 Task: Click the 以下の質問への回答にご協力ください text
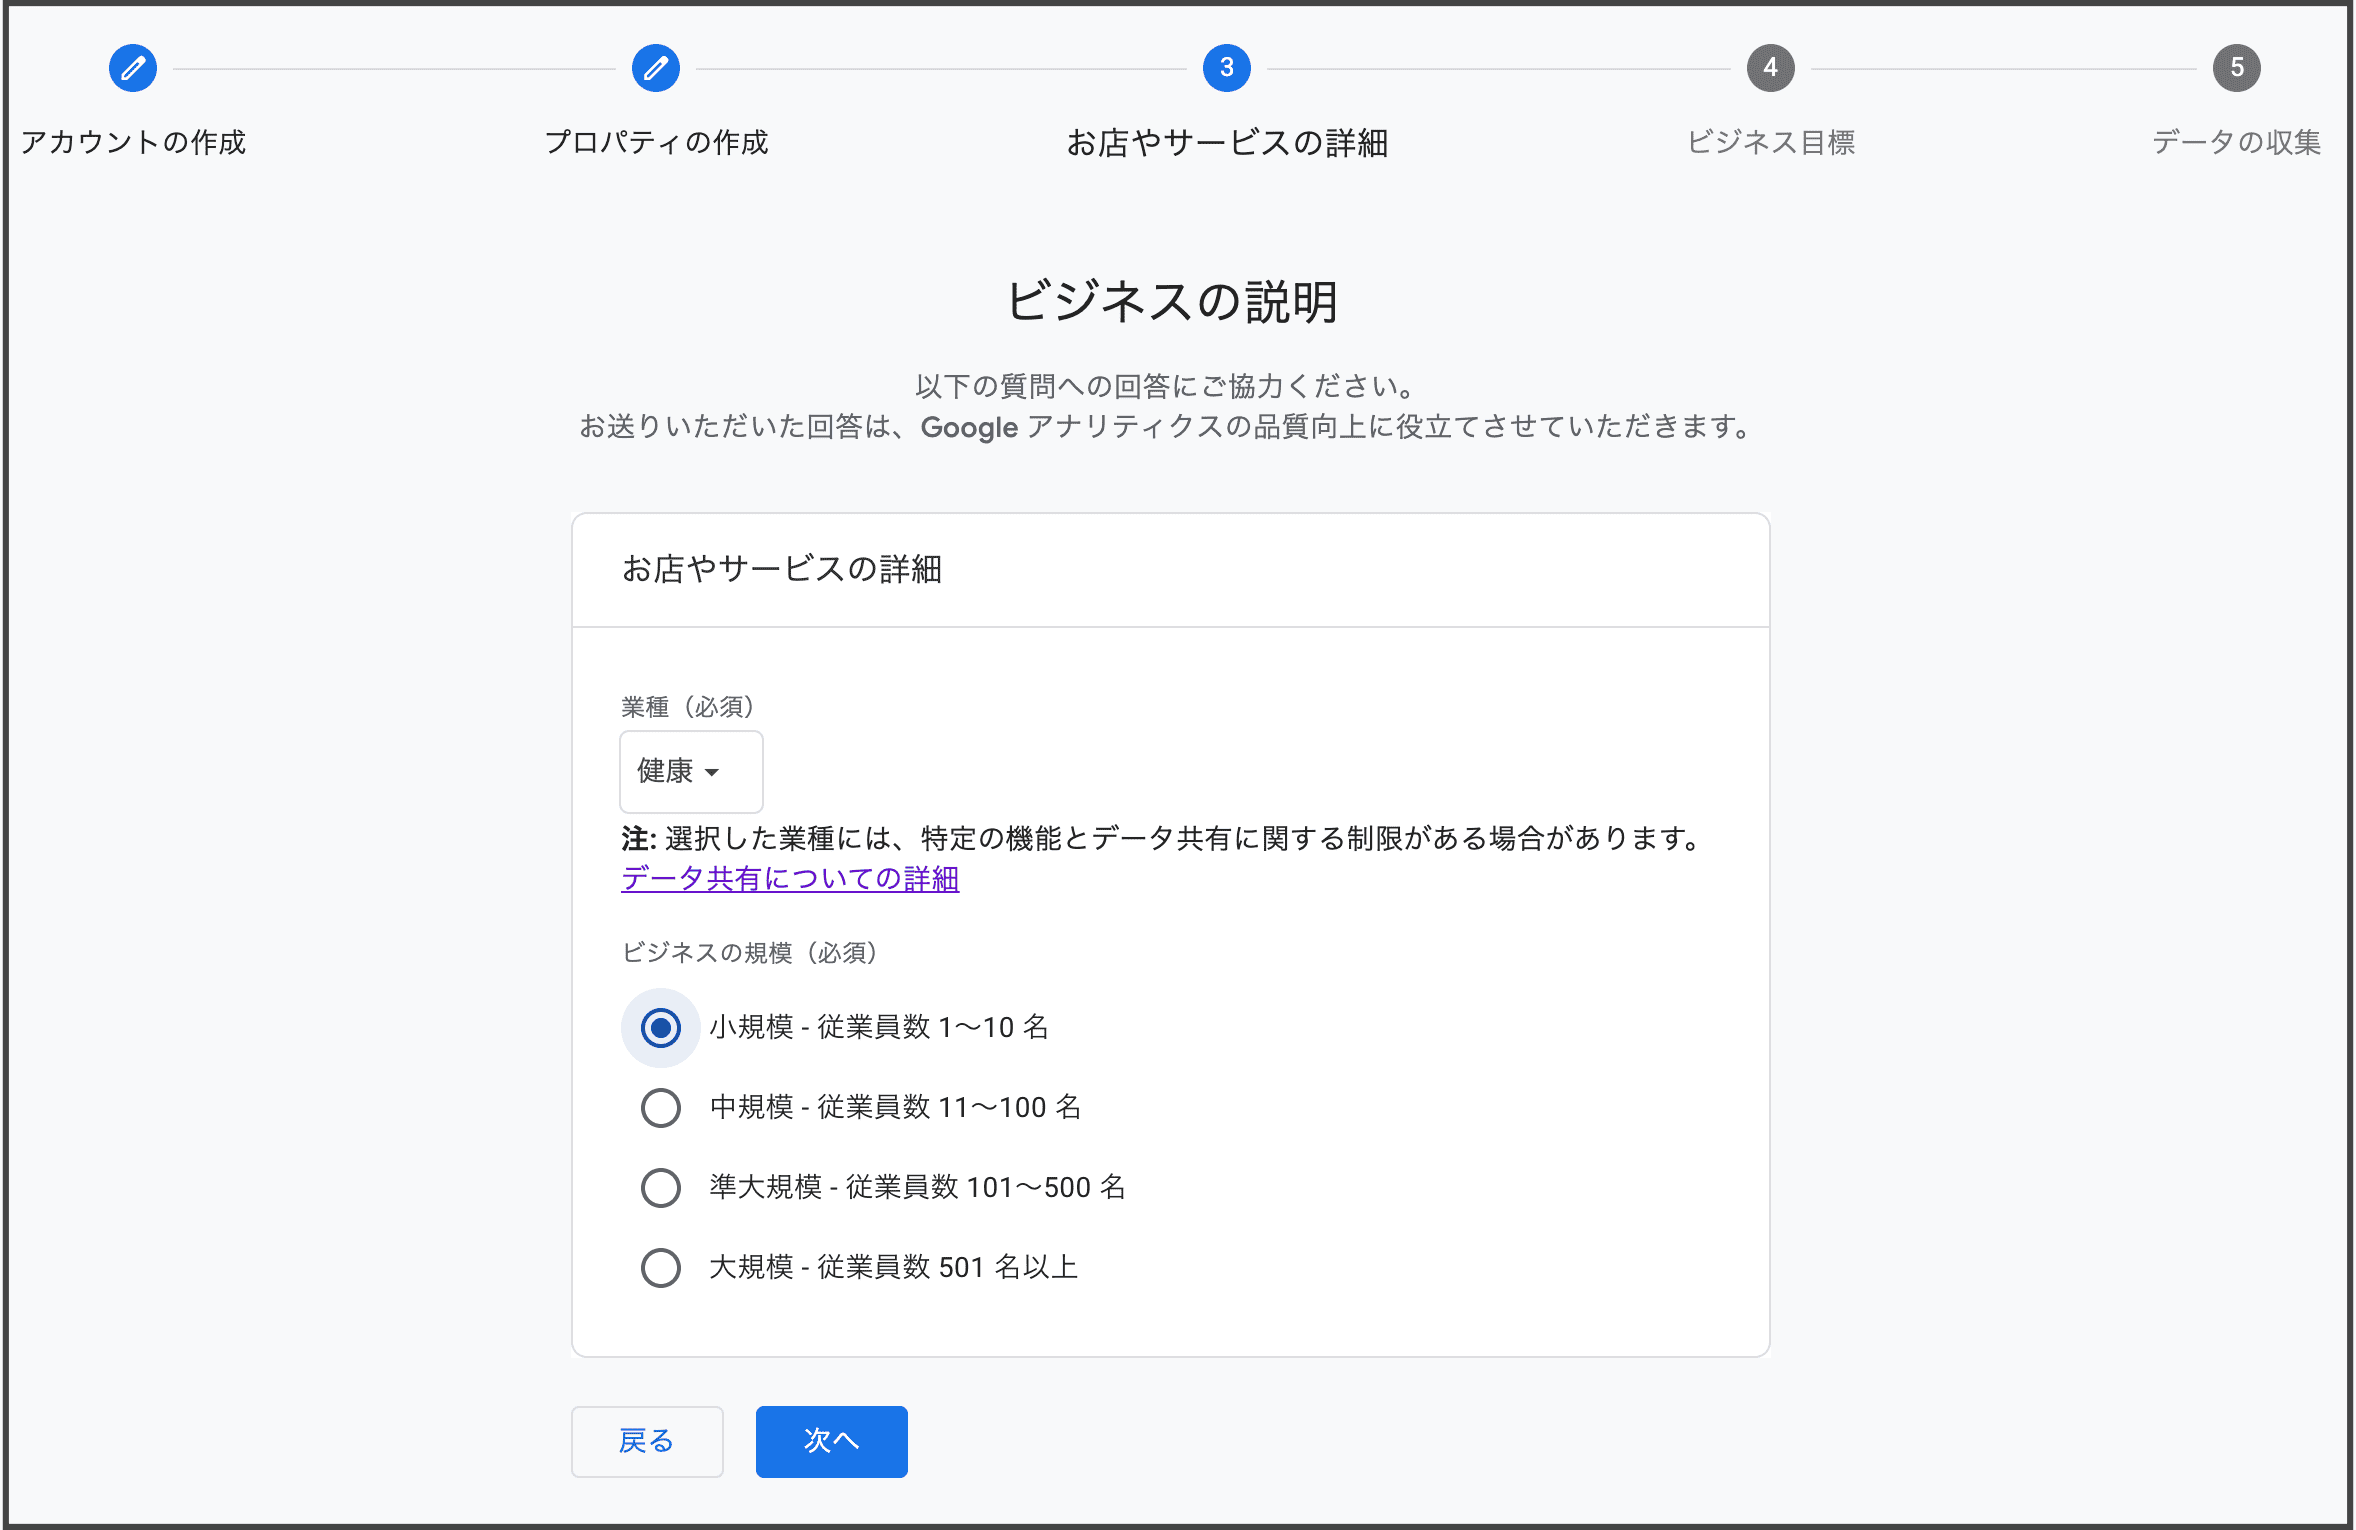pos(1165,386)
